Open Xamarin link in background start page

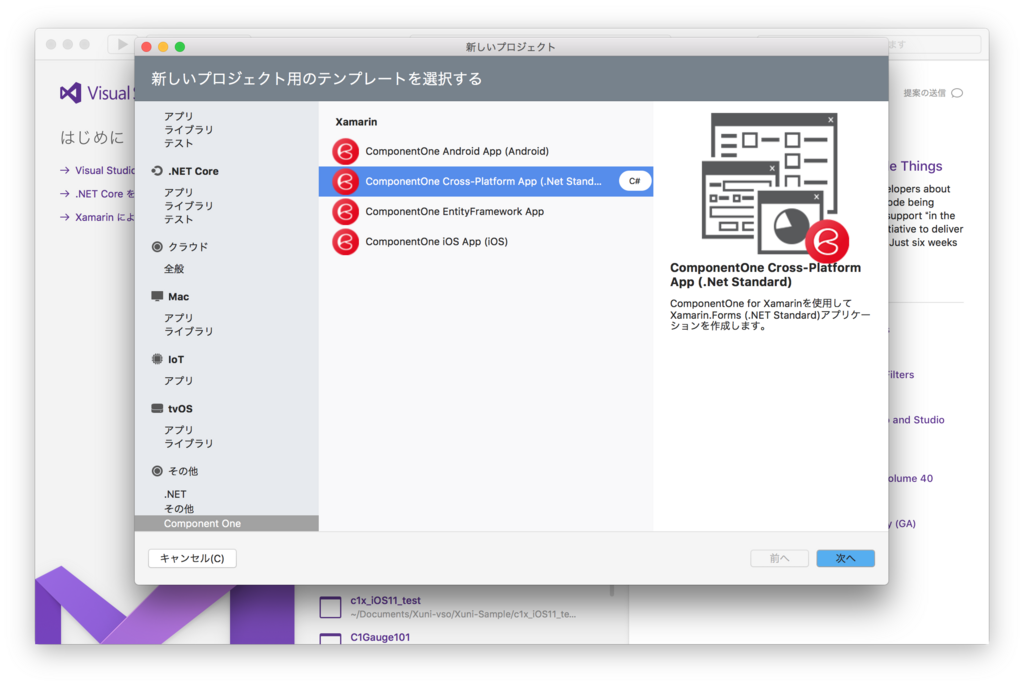[x=104, y=218]
